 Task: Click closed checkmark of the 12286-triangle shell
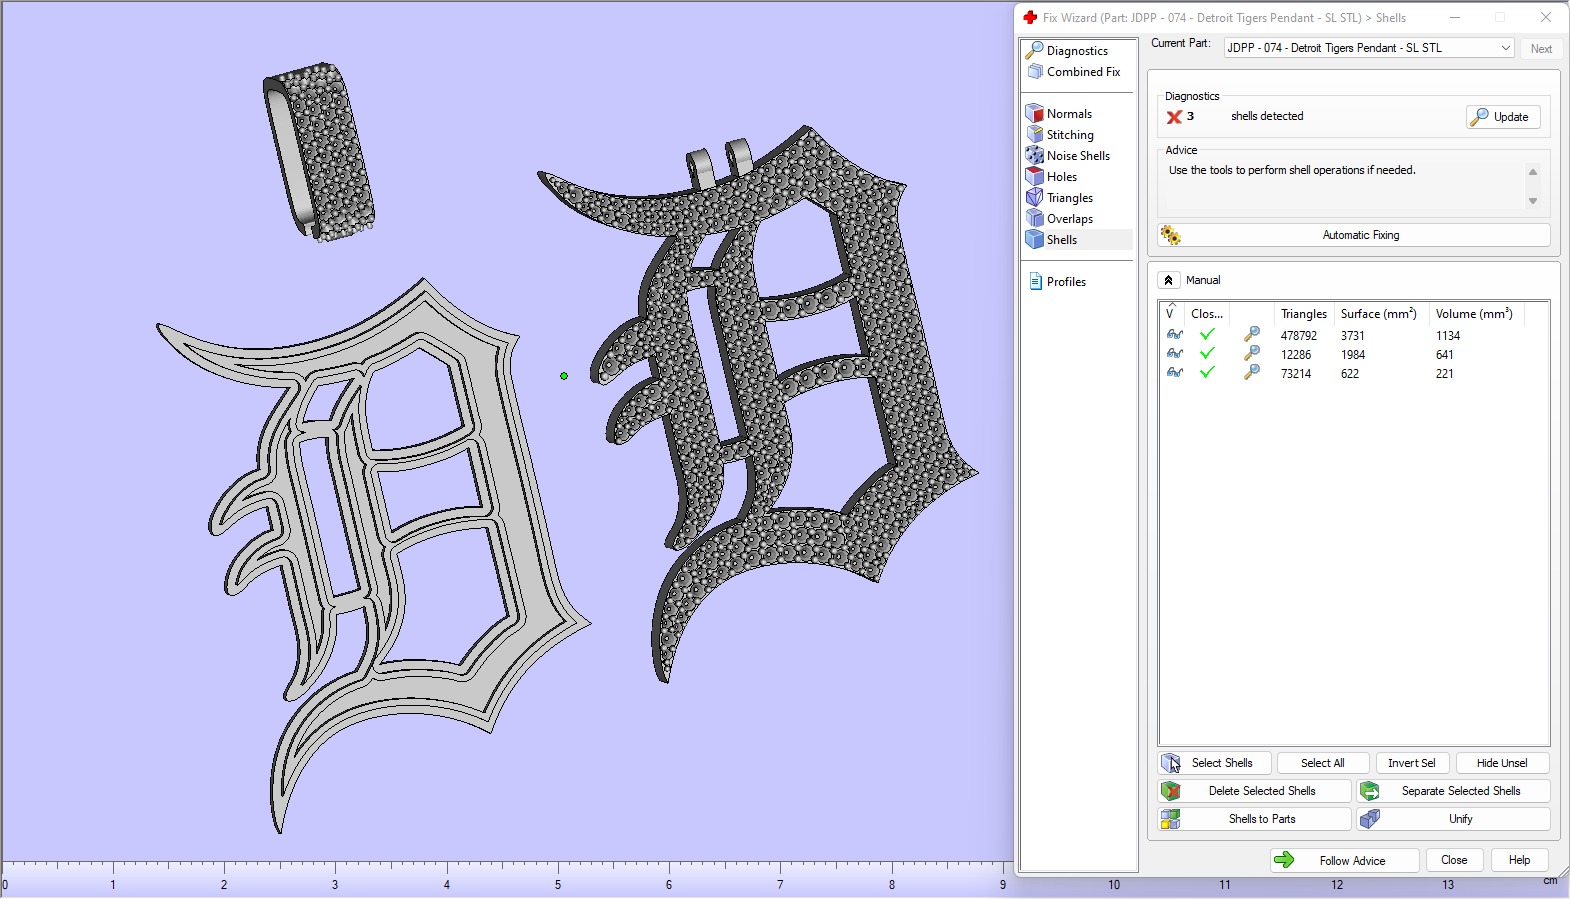[1207, 354]
